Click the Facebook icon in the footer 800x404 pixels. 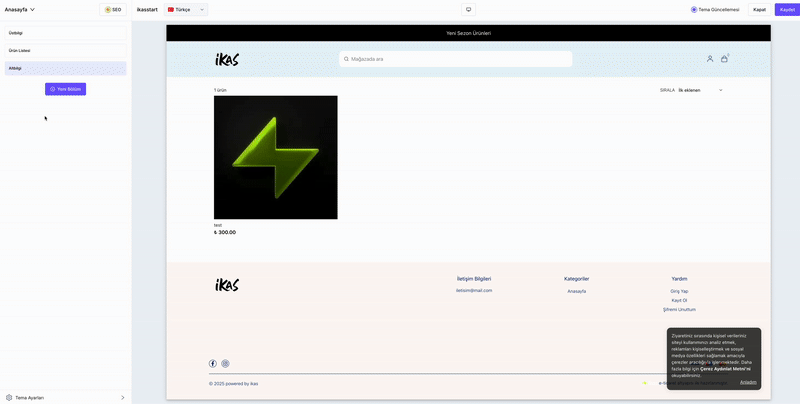click(x=213, y=364)
